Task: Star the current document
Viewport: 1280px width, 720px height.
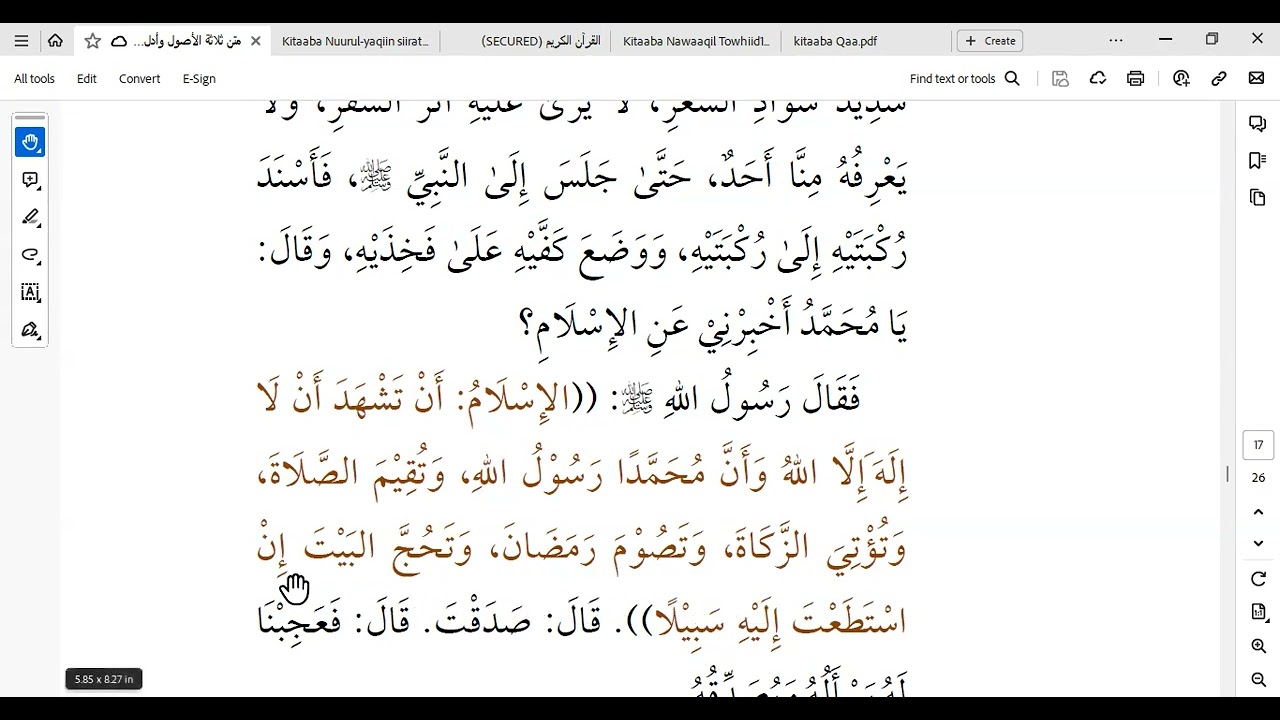Action: [93, 41]
